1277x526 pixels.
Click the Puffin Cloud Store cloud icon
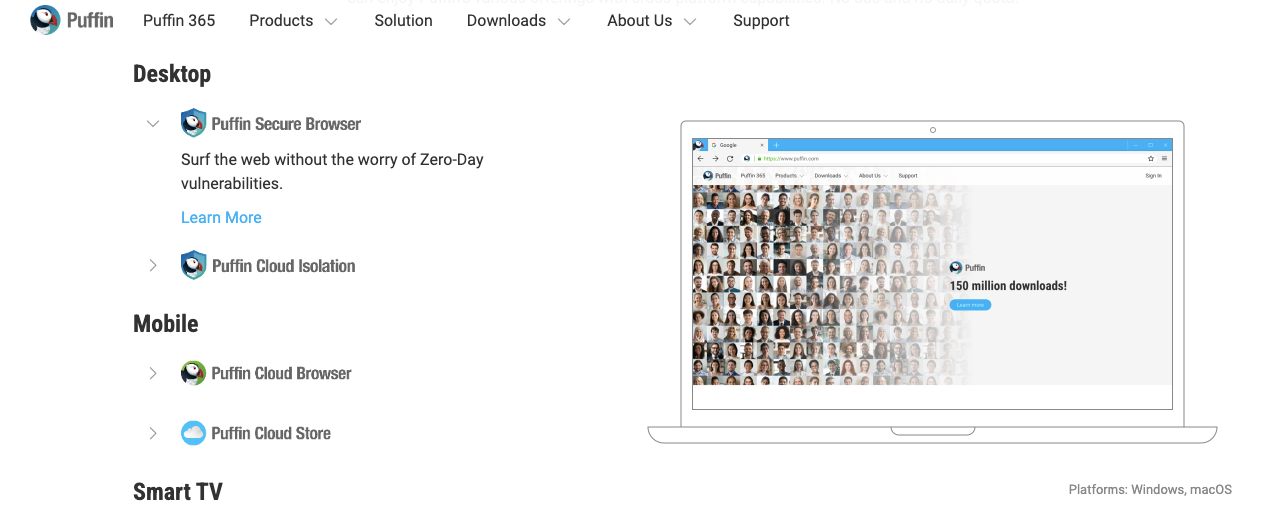193,433
